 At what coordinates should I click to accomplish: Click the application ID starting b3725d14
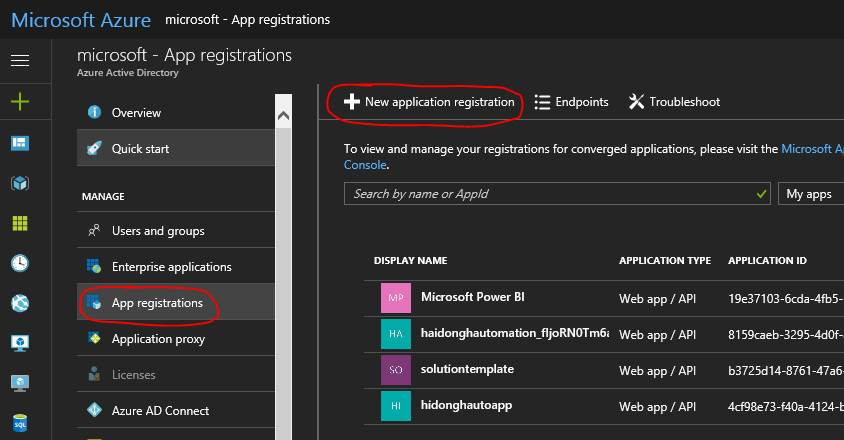point(785,371)
